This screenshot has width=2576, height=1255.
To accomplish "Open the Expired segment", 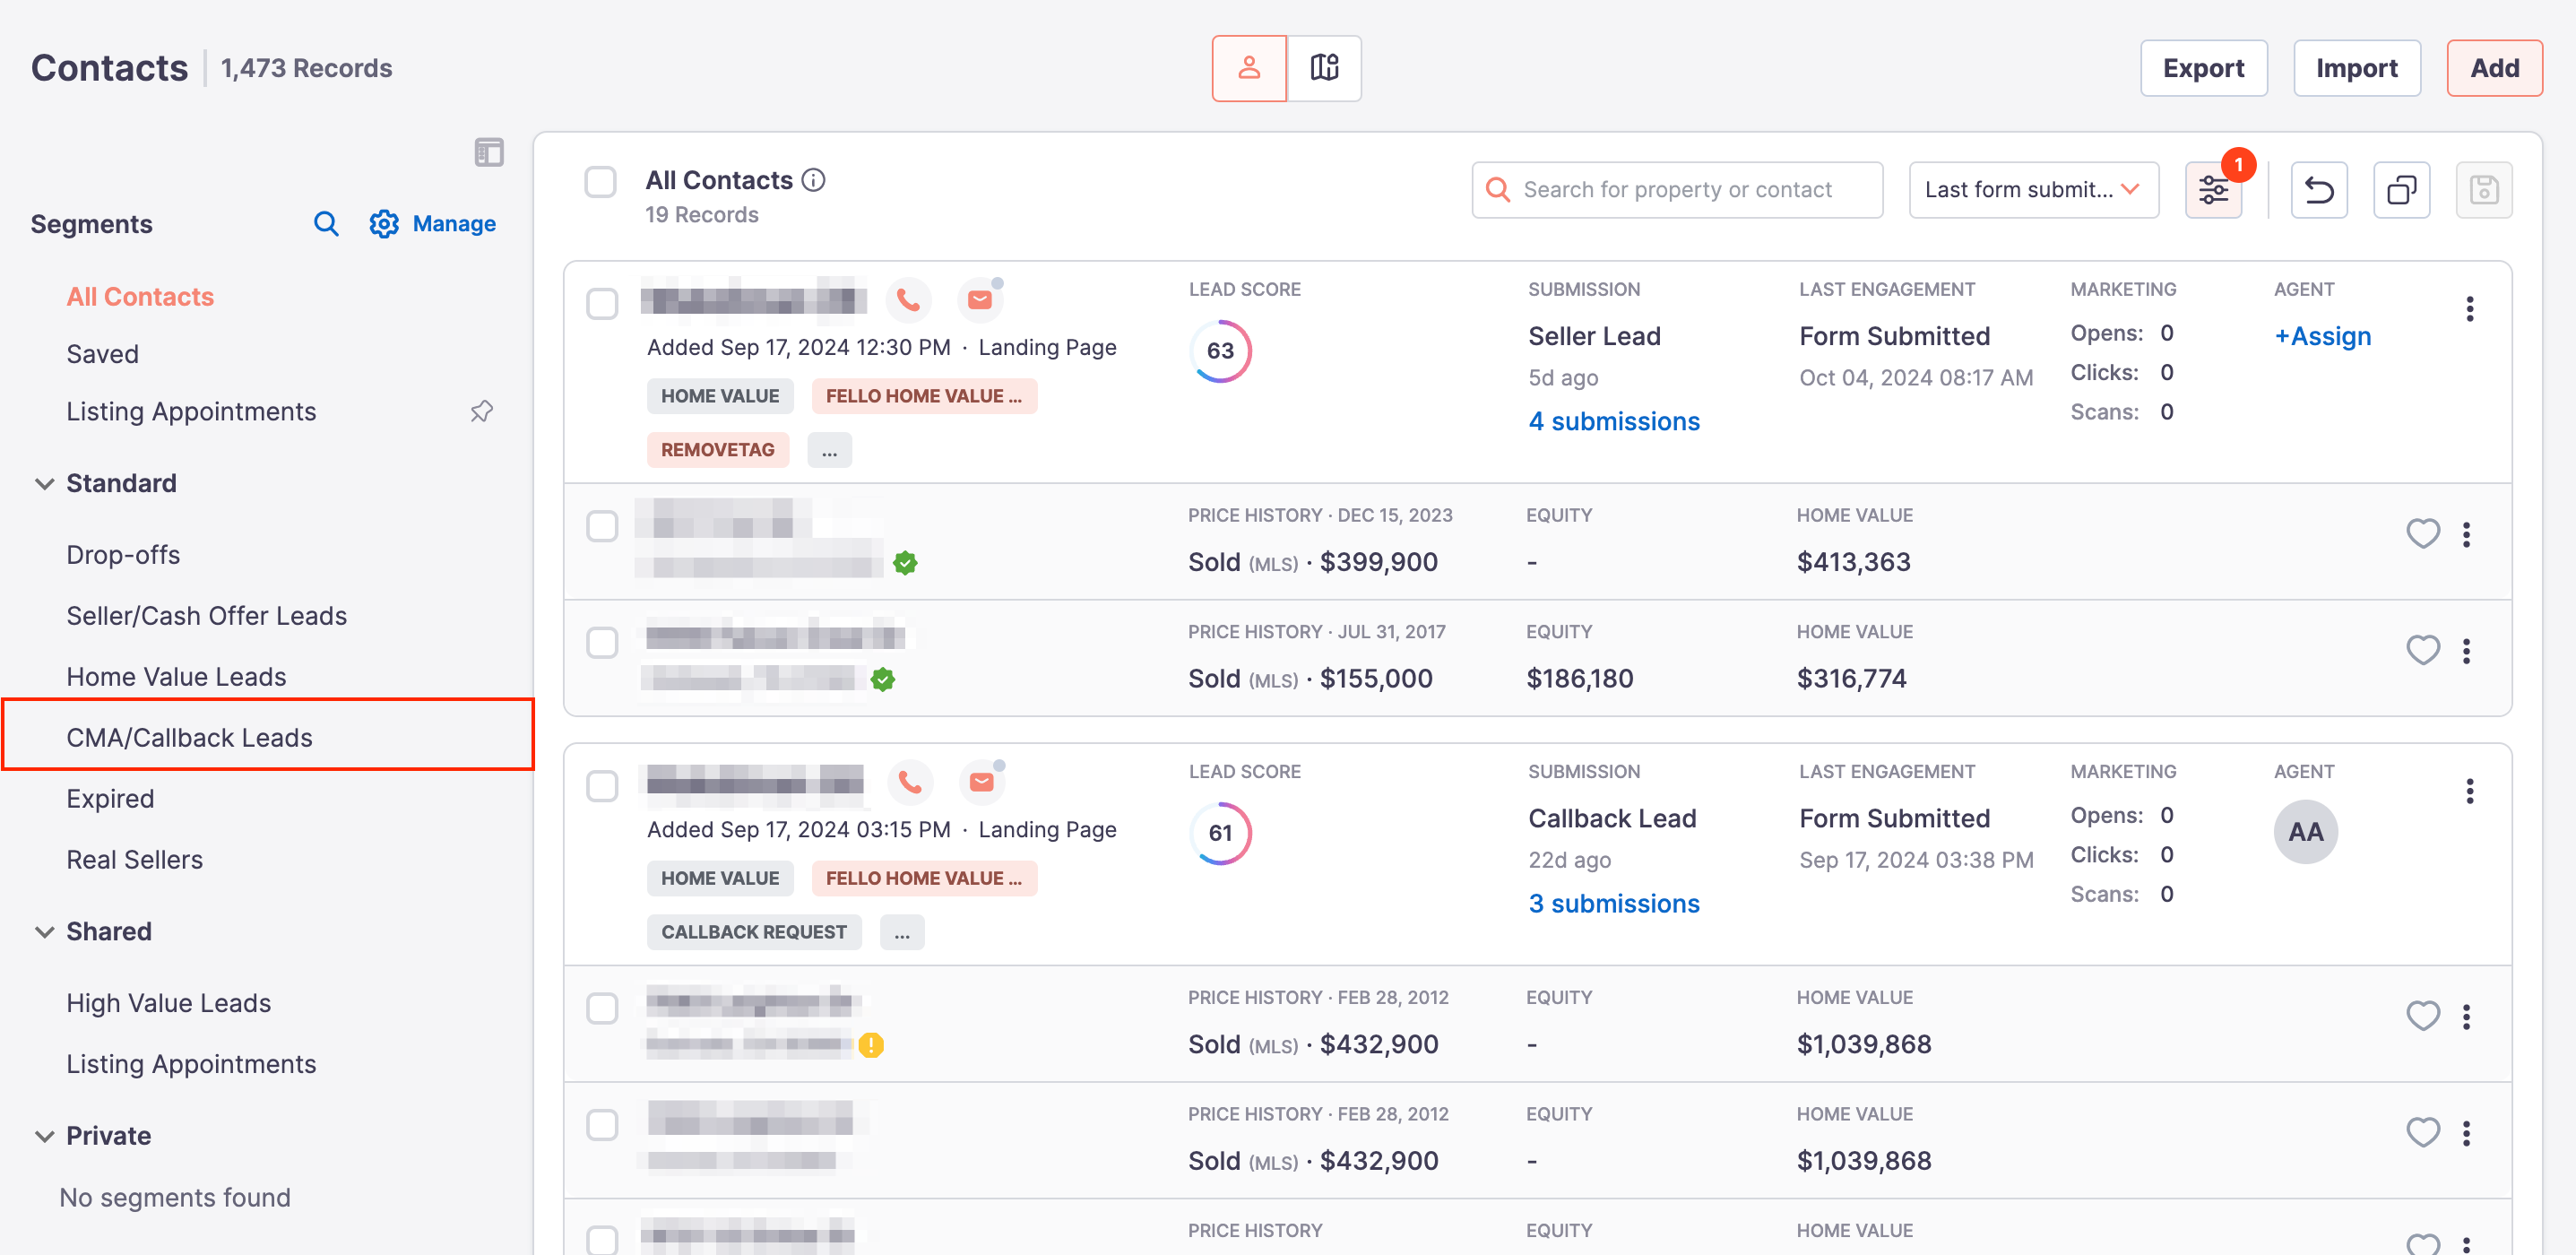I will (110, 798).
